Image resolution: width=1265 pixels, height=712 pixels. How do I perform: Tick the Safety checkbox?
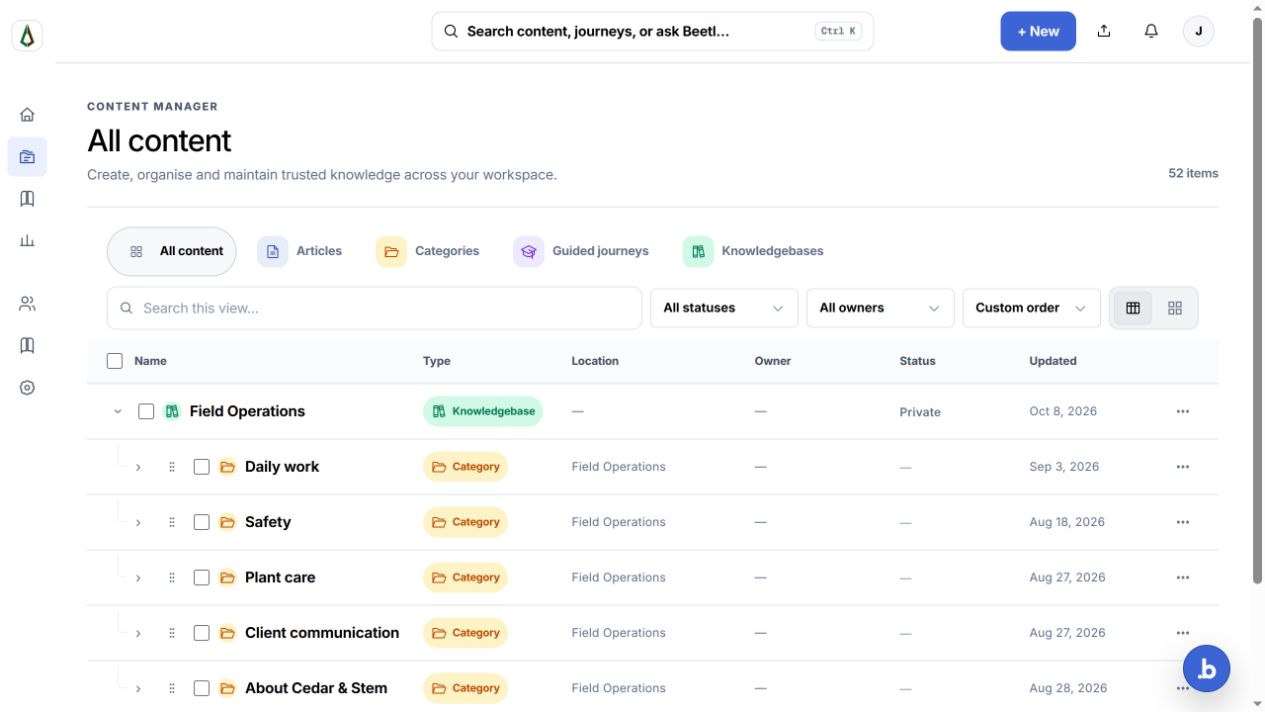click(201, 522)
